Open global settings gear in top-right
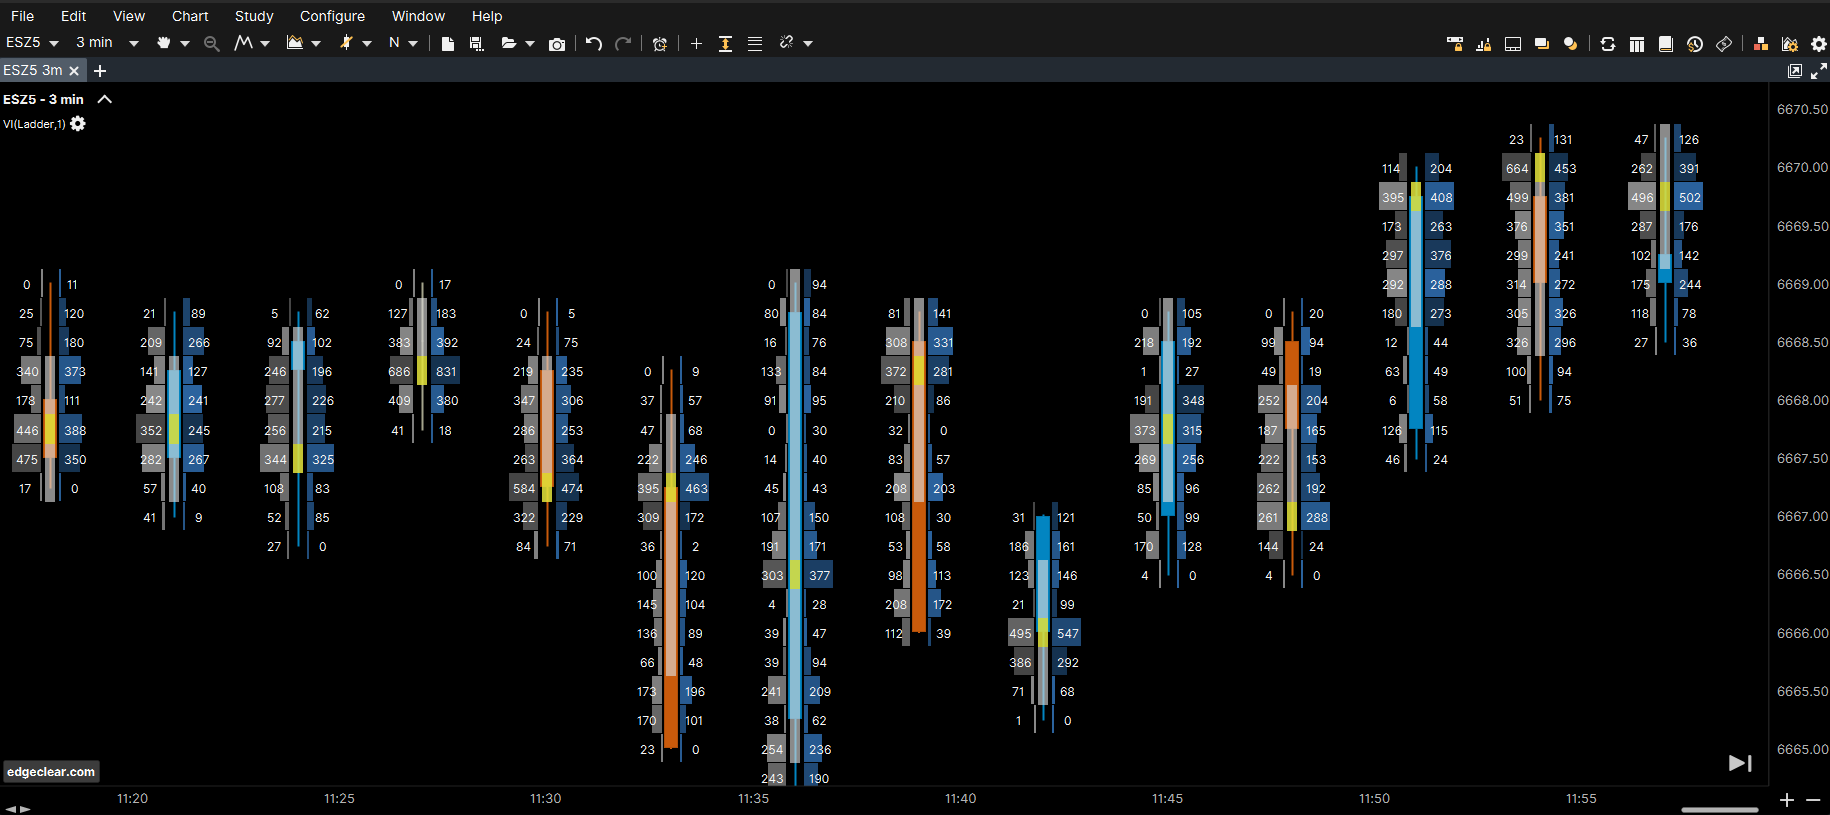The width and height of the screenshot is (1830, 815). tap(1819, 44)
